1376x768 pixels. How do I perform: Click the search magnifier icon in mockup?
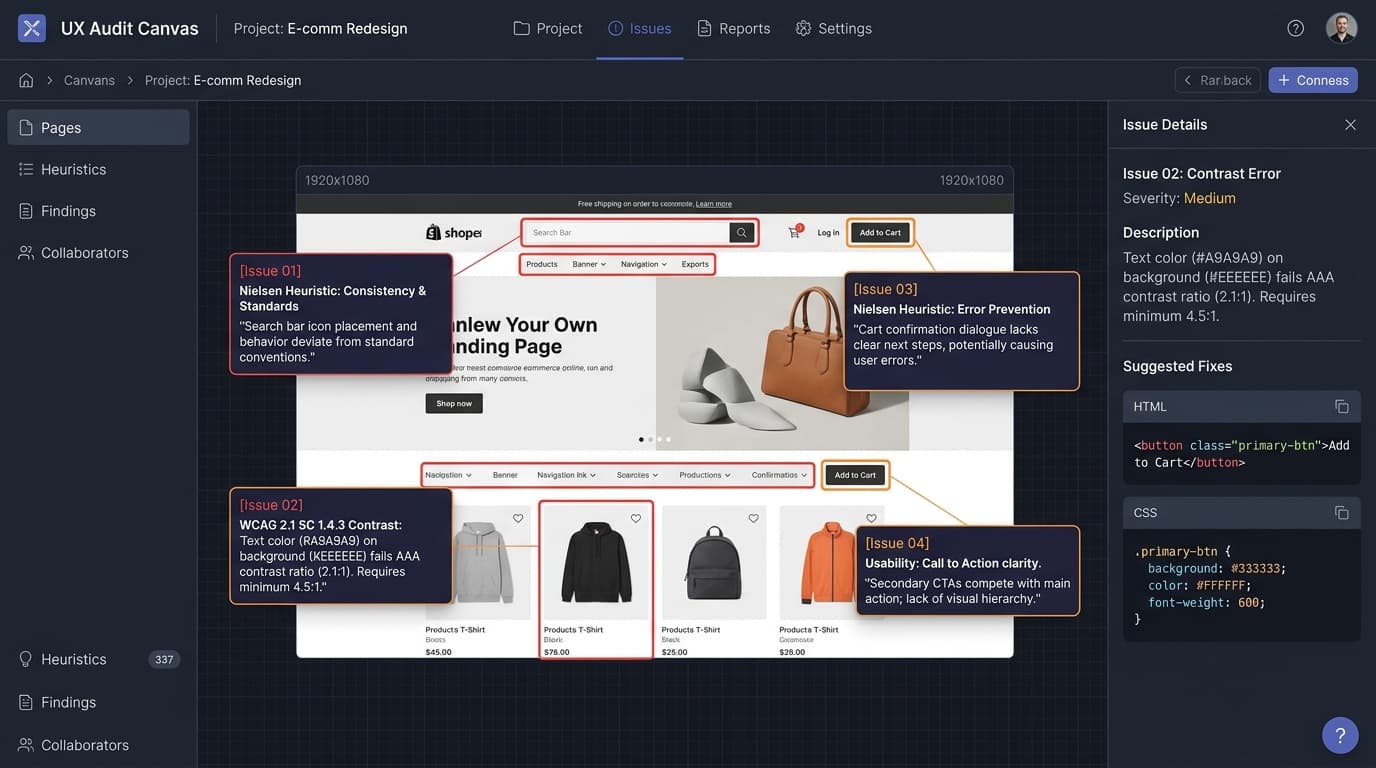[x=741, y=233]
